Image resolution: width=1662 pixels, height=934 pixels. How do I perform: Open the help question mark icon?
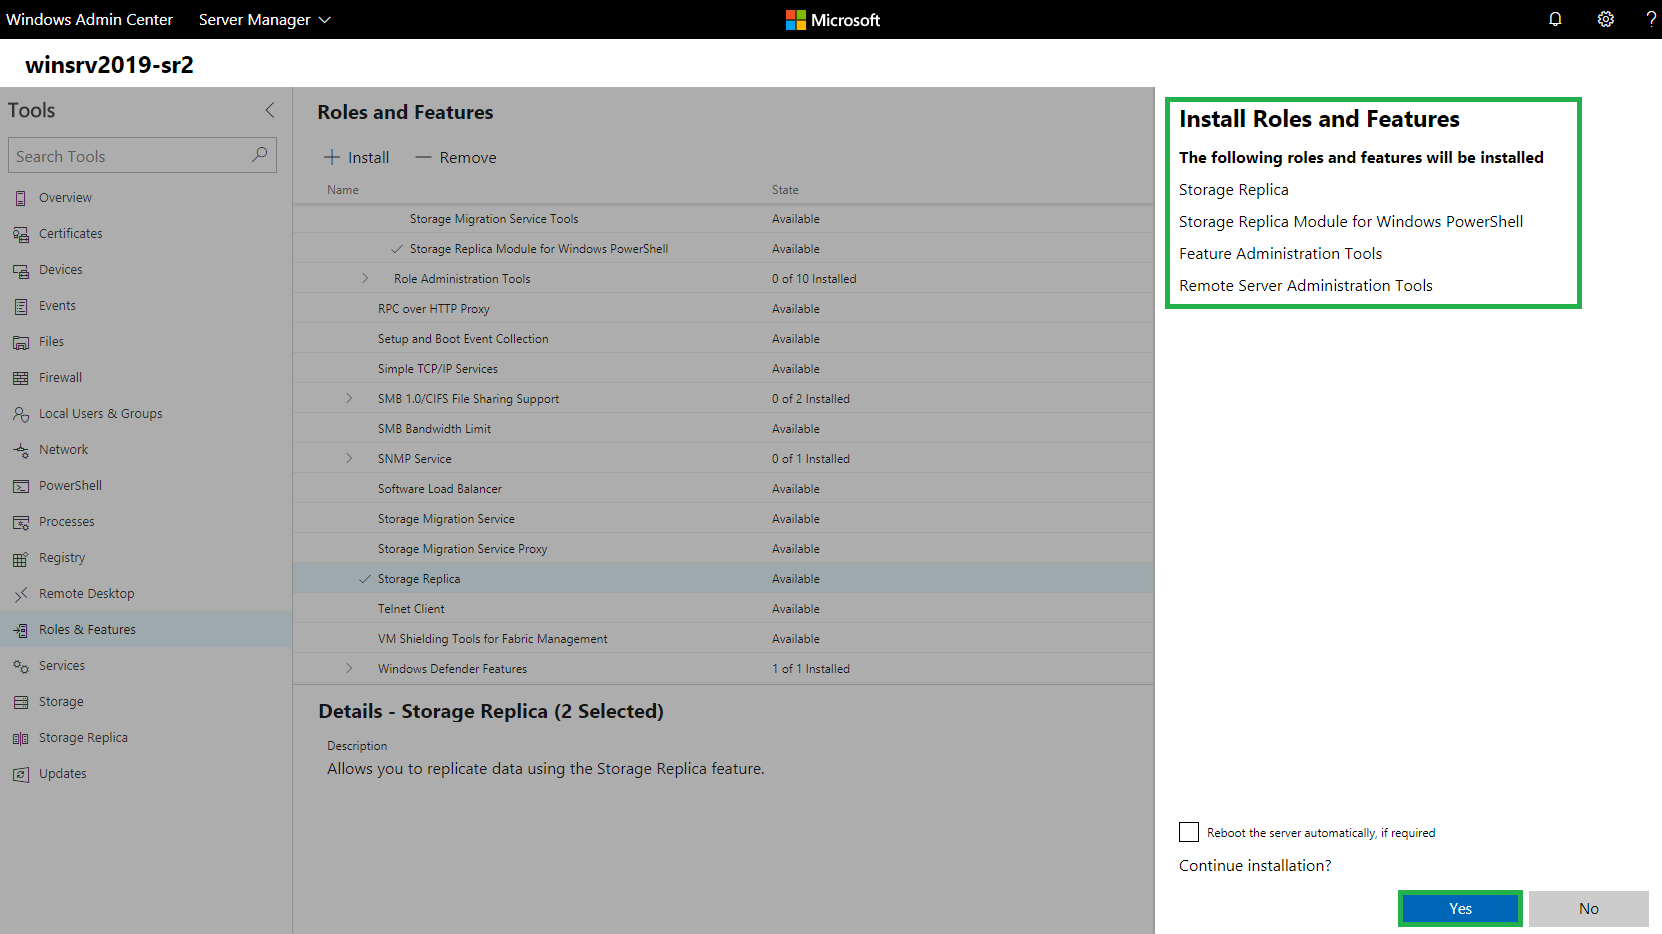(1651, 19)
